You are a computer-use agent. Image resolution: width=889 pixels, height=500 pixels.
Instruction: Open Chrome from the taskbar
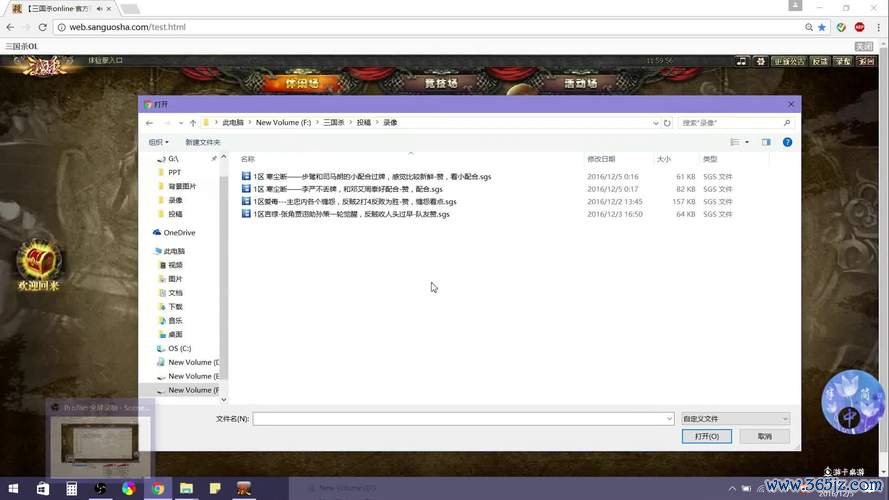pos(158,489)
